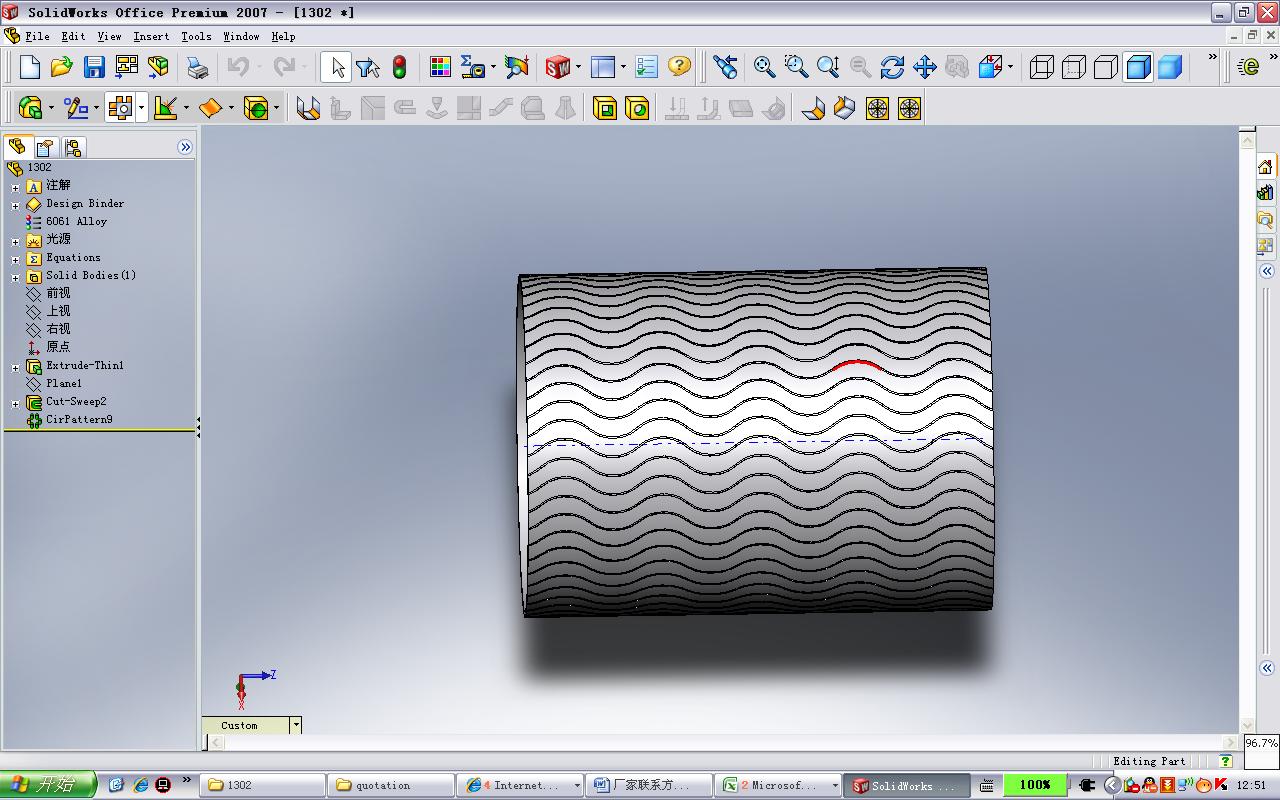Create a new document with New icon
Screen dimensions: 1280x800
coord(30,67)
